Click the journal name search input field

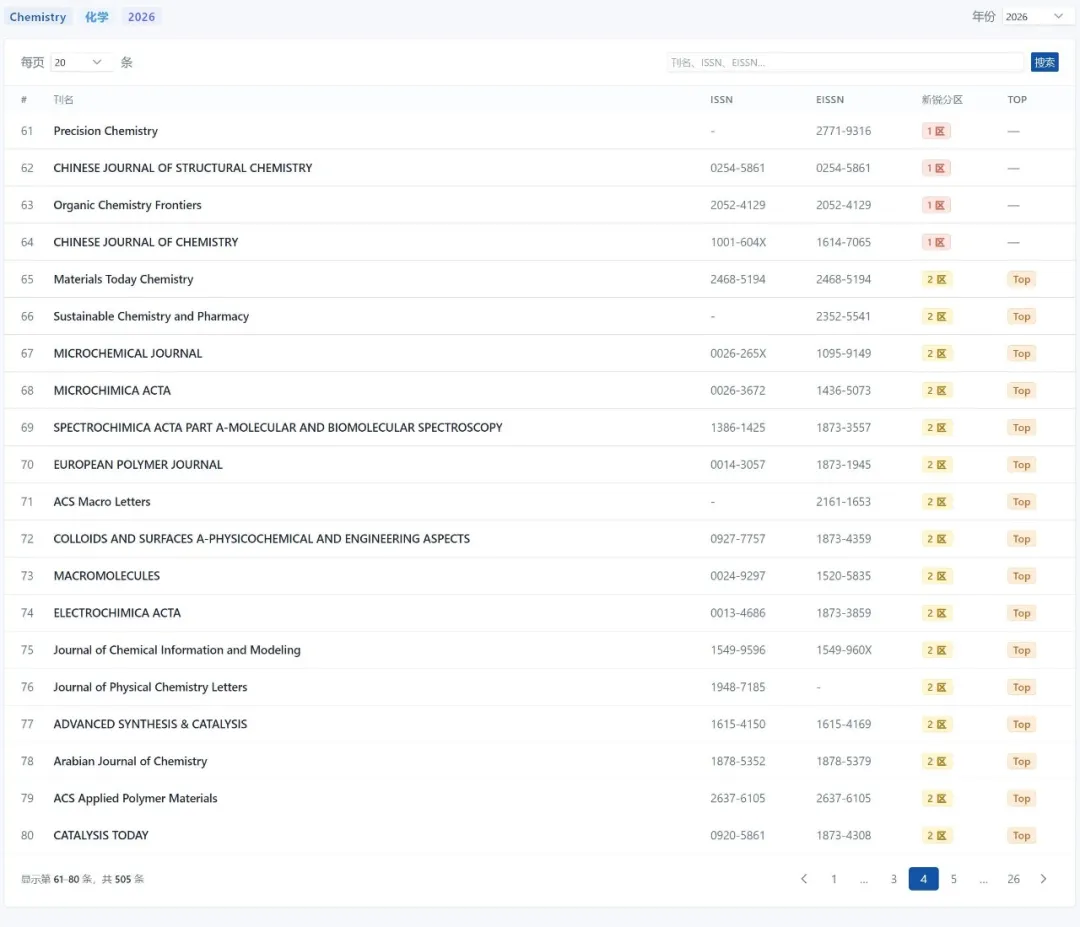(845, 62)
